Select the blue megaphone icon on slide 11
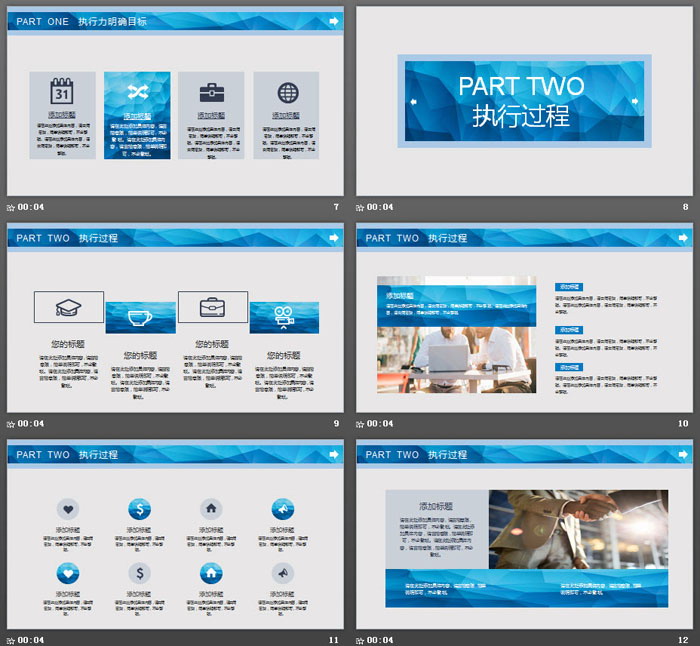The height and width of the screenshot is (646, 700). 283,509
